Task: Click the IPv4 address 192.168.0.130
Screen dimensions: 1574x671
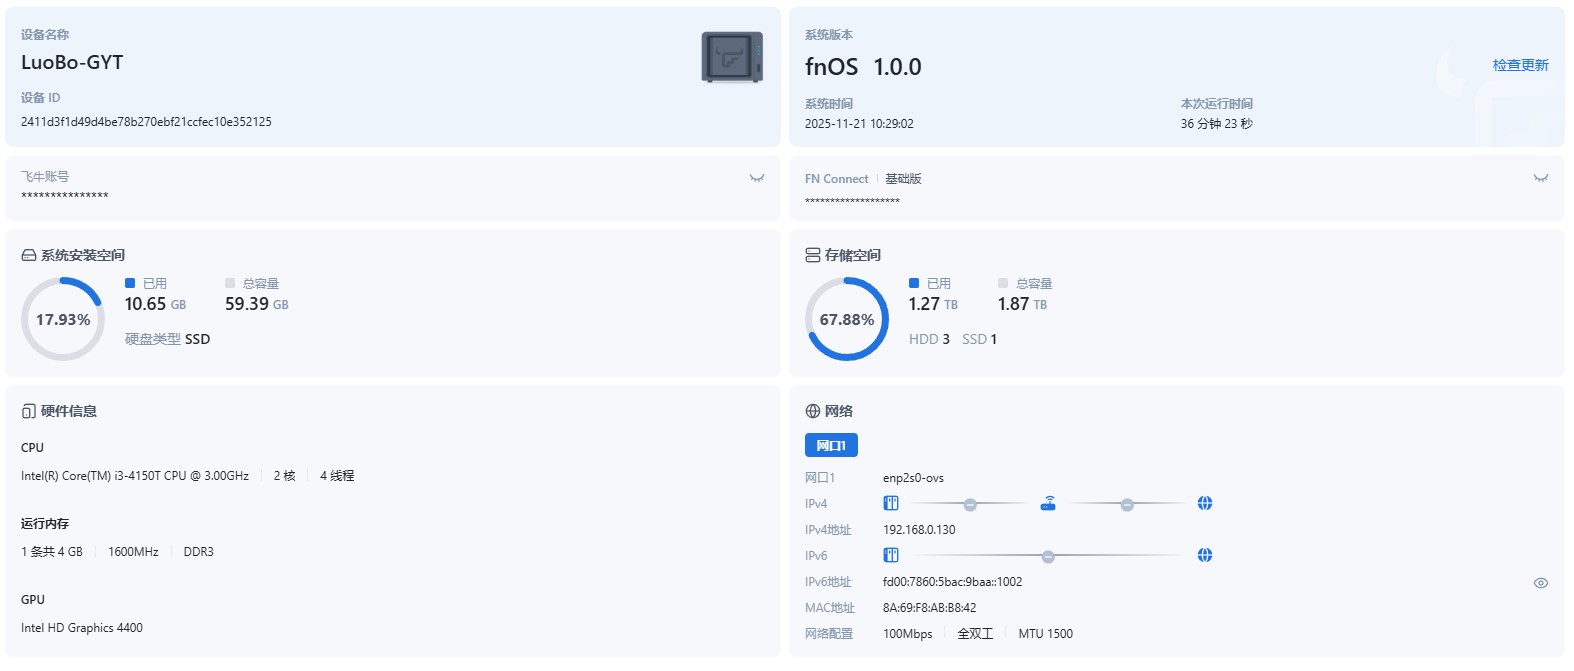Action: (919, 530)
